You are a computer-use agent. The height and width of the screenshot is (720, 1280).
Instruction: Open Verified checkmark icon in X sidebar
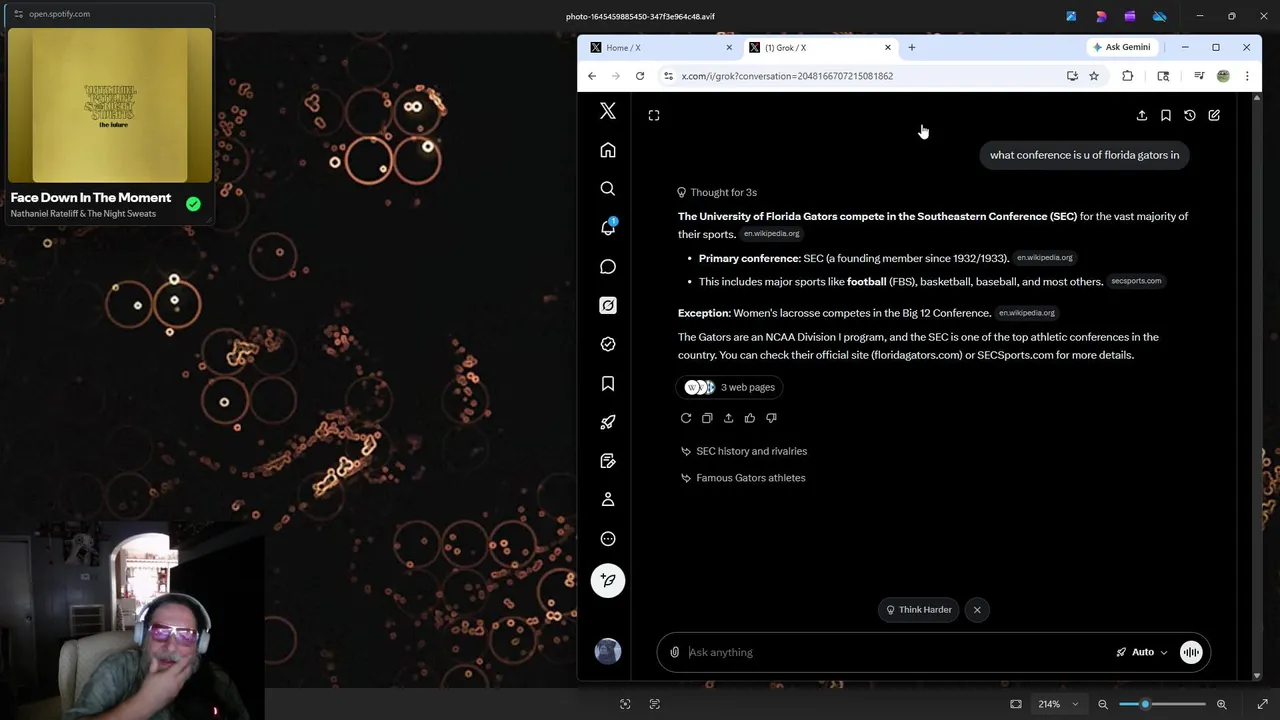[608, 344]
